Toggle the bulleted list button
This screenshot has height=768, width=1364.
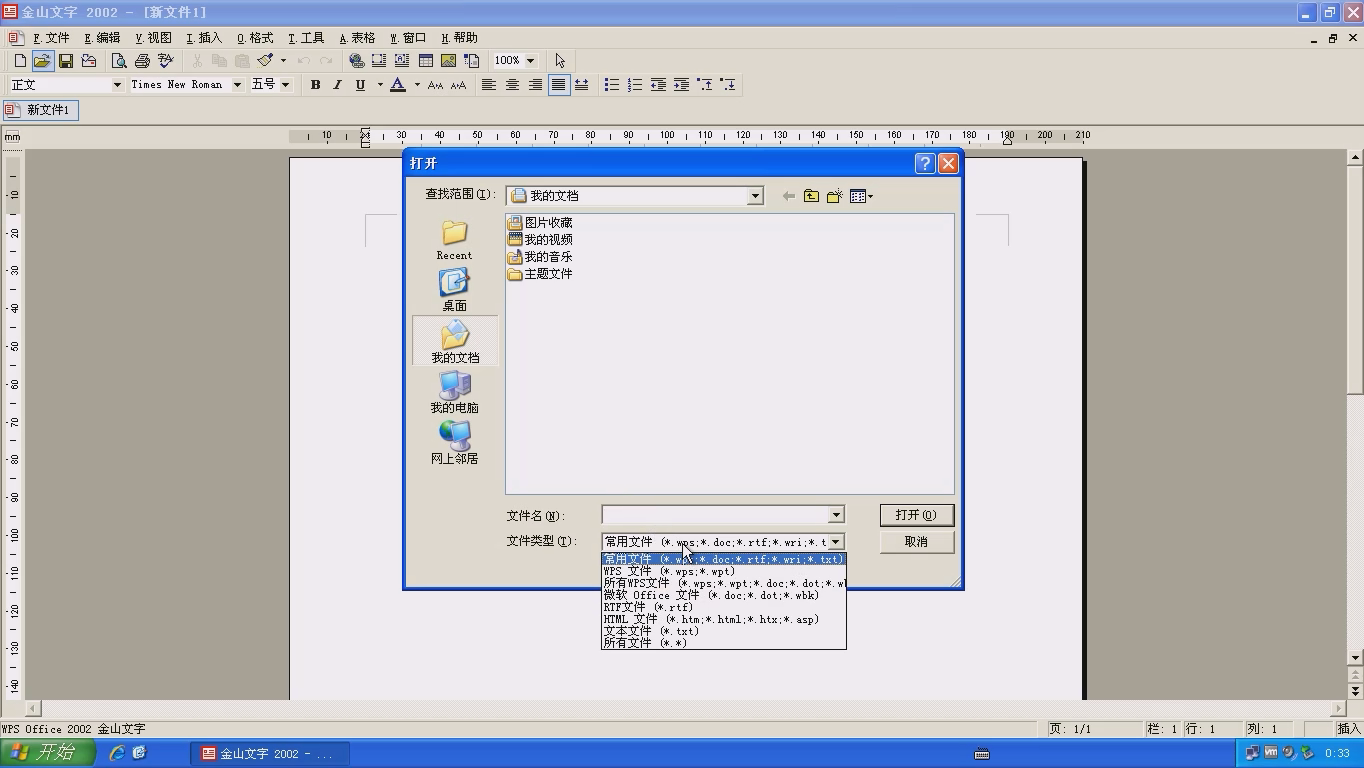pyautogui.click(x=612, y=85)
